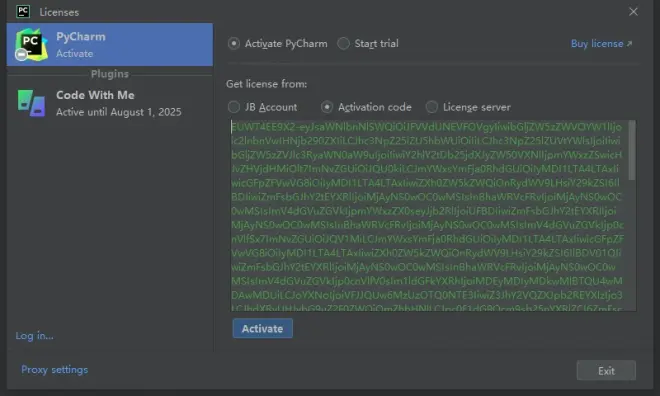The image size is (660, 396).
Task: Click the large PyCharm product icon in sidebar
Action: coord(30,44)
